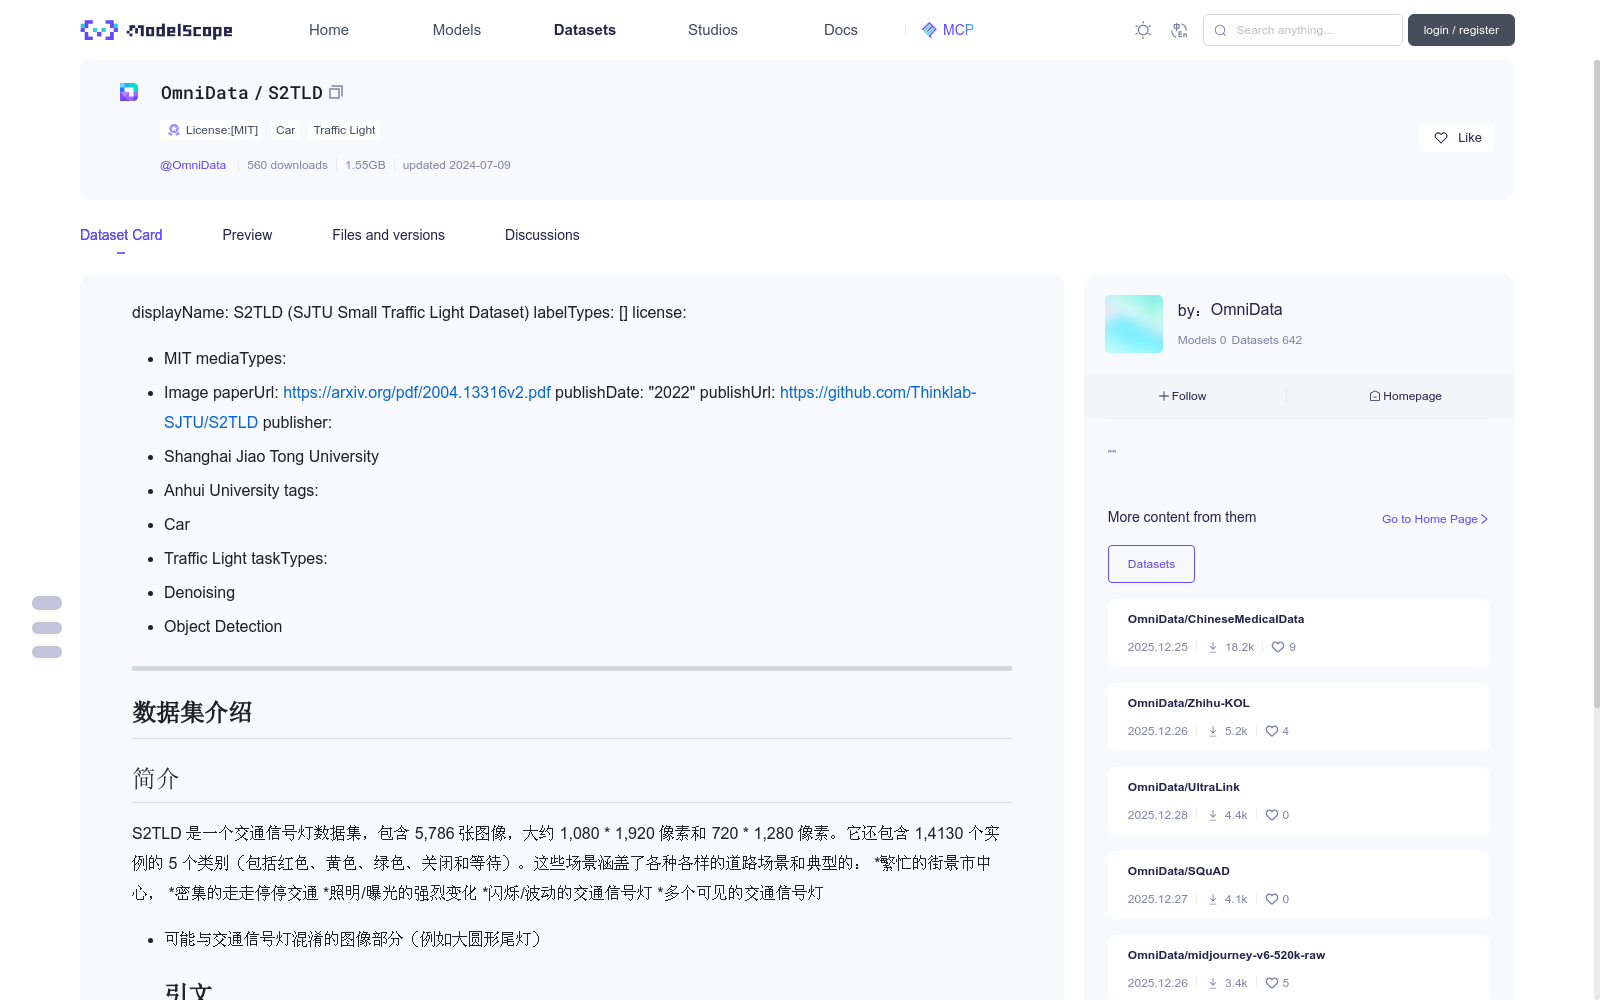Focus the Search anything input field

tap(1303, 30)
